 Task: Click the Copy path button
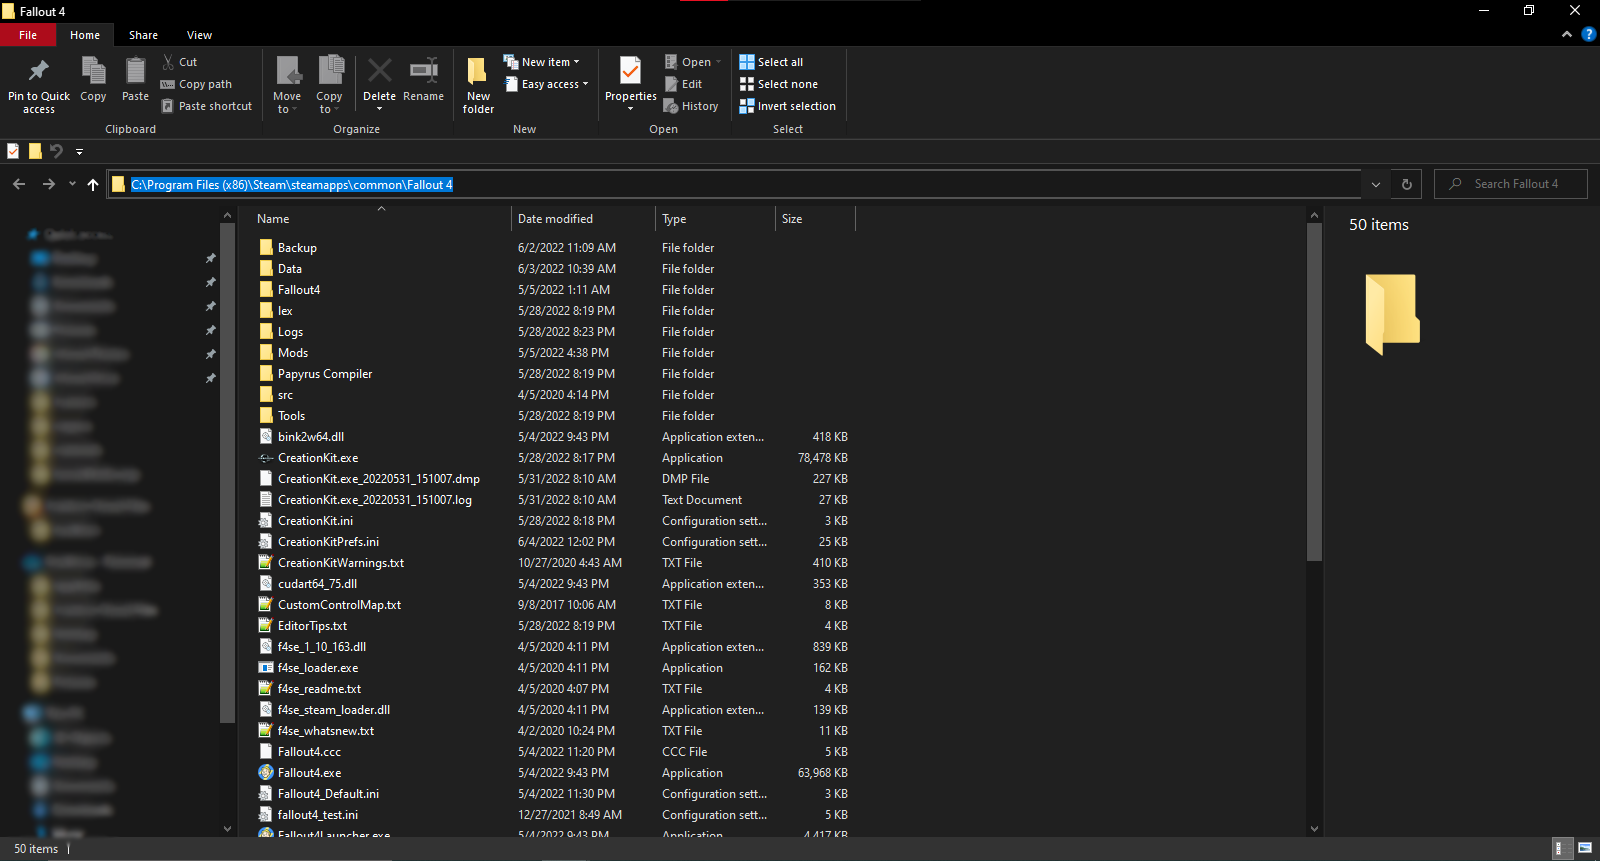point(196,84)
